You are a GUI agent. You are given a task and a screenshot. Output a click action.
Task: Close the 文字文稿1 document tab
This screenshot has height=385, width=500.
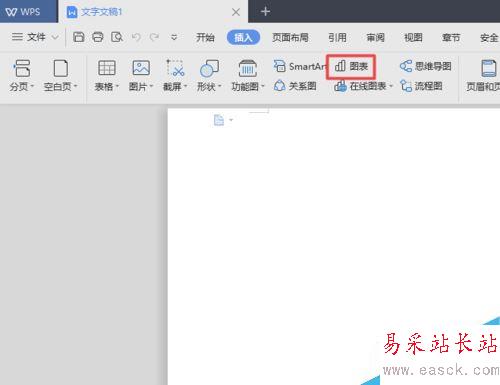point(236,12)
